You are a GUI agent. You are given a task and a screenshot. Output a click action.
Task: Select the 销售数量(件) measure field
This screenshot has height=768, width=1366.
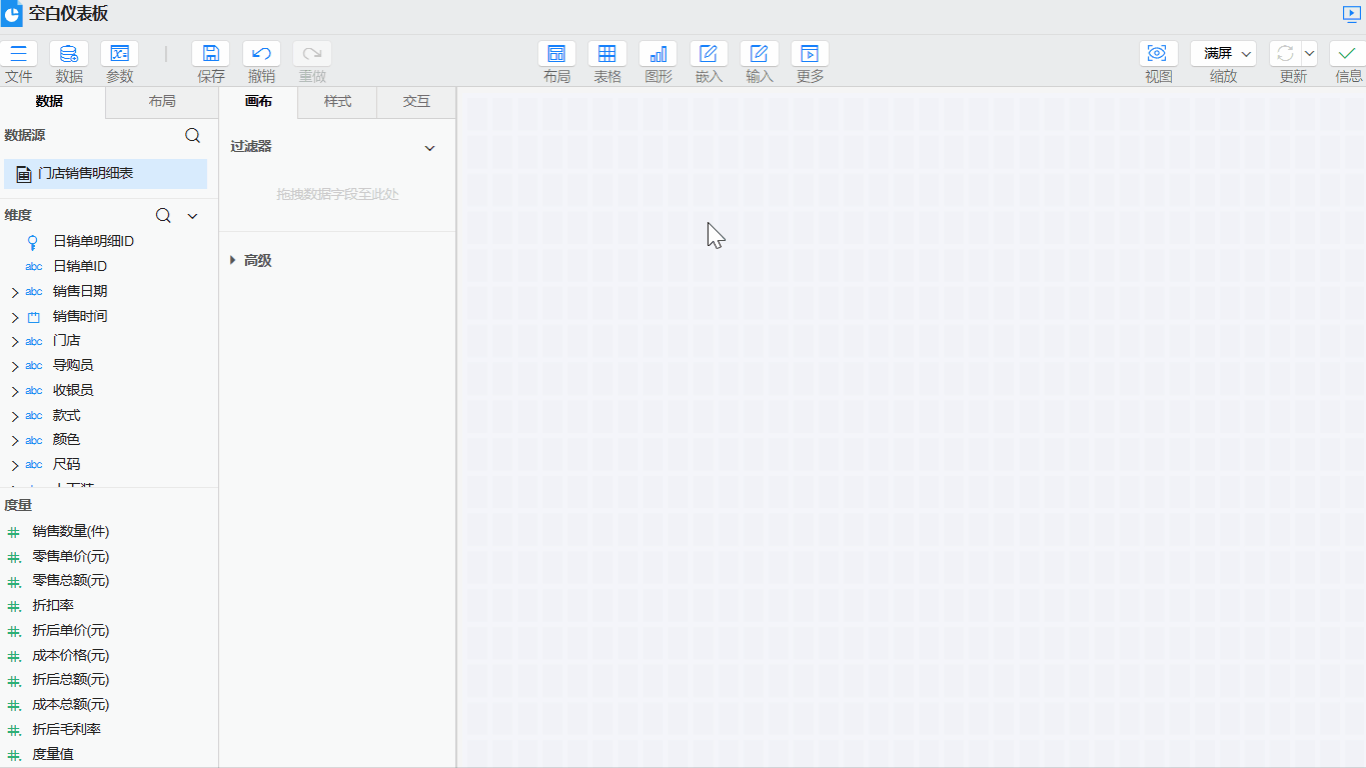(x=70, y=531)
